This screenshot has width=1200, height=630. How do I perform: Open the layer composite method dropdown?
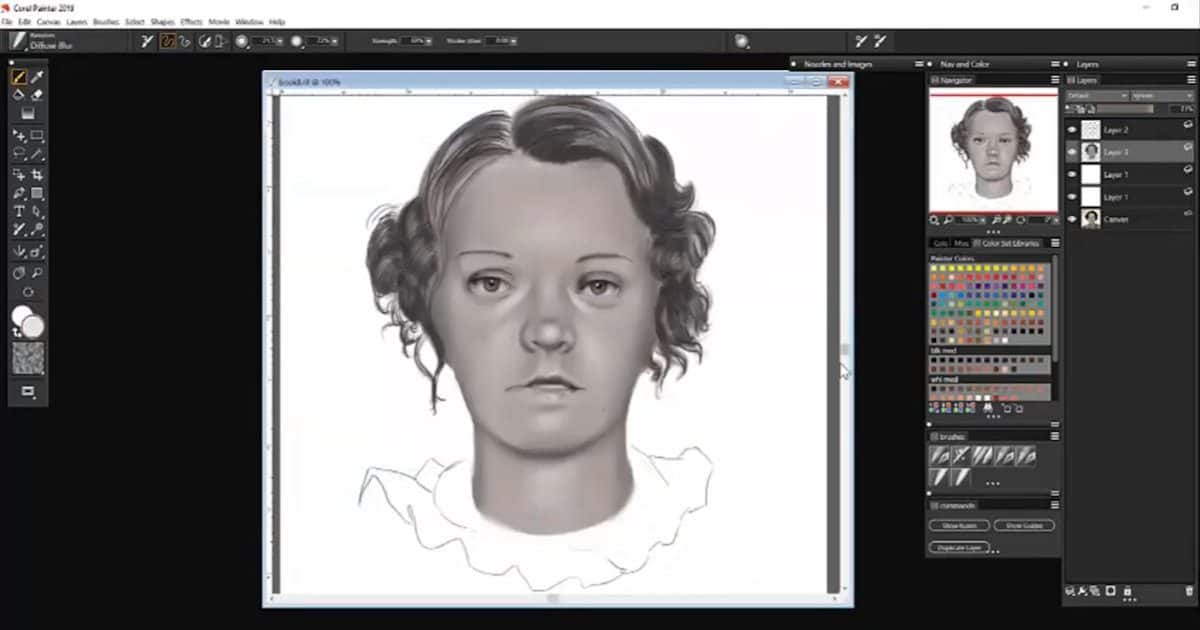(1096, 96)
